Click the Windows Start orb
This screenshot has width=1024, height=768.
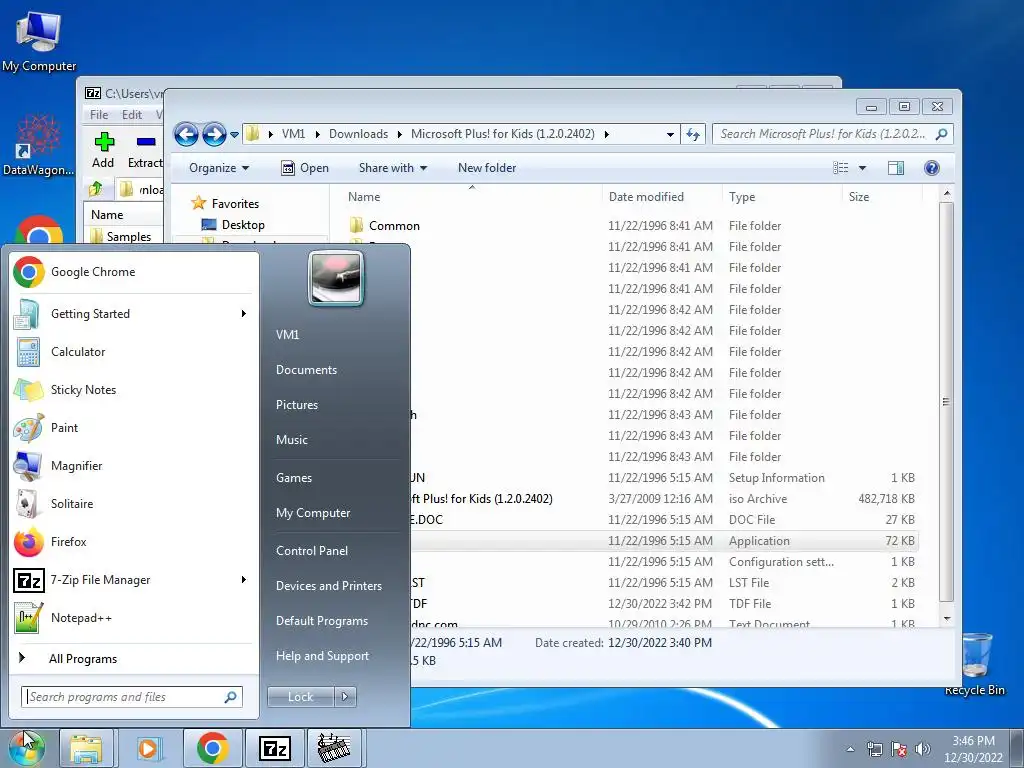pyautogui.click(x=26, y=748)
